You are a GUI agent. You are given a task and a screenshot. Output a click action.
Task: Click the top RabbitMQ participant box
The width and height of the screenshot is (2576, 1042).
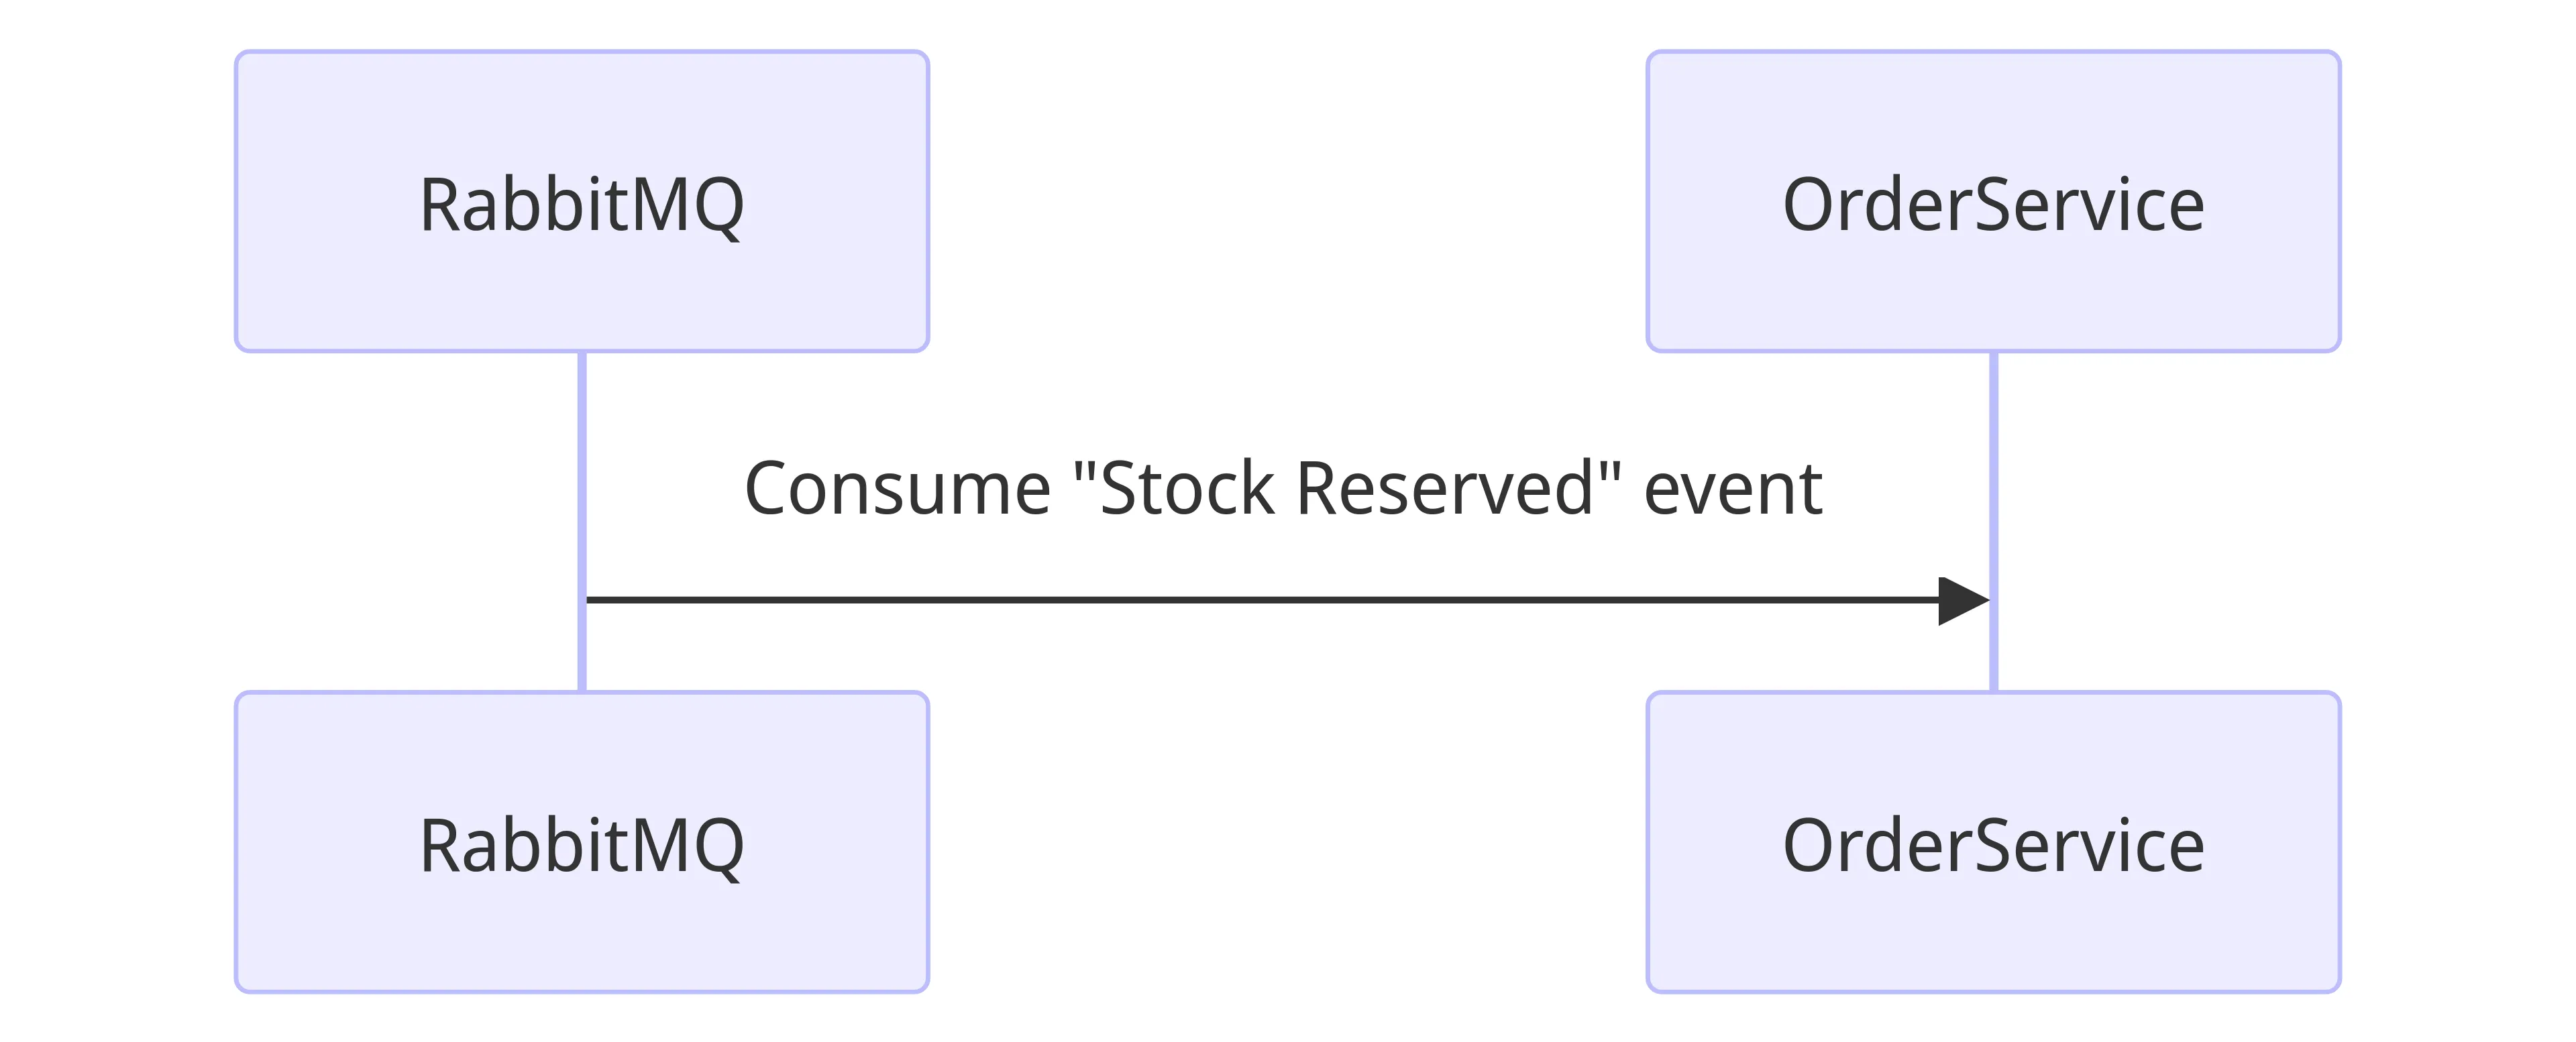pyautogui.click(x=581, y=120)
